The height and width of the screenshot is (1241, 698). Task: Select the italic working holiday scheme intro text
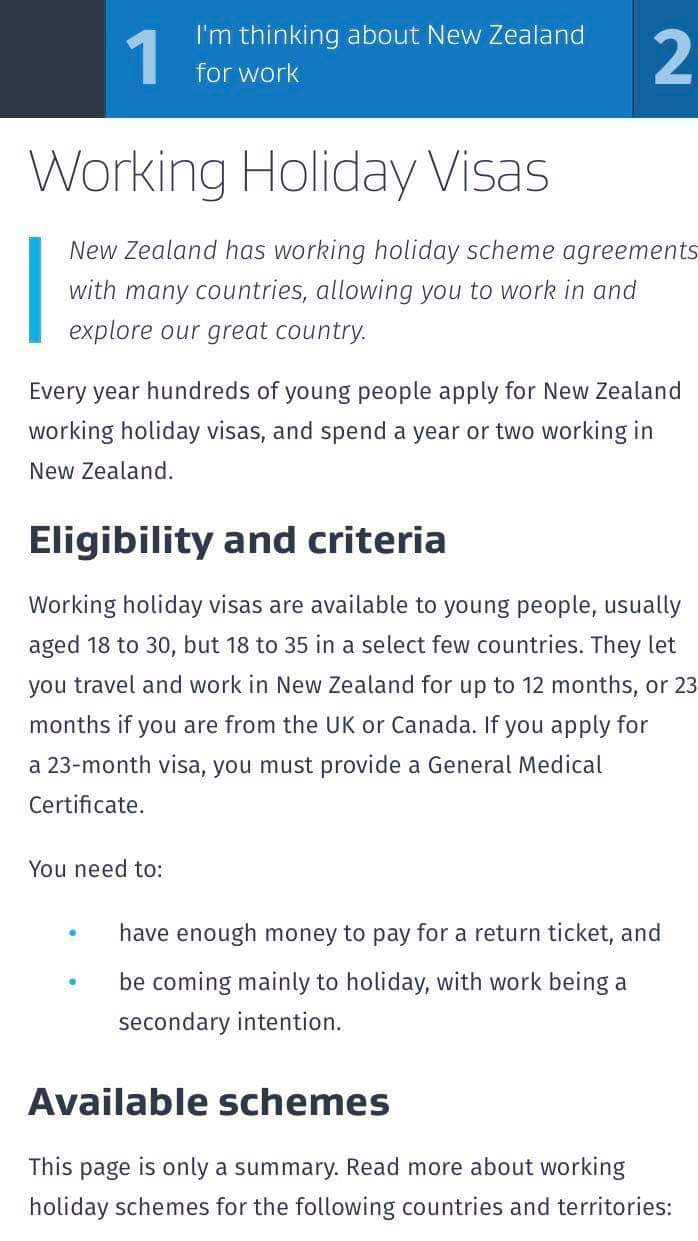[382, 290]
